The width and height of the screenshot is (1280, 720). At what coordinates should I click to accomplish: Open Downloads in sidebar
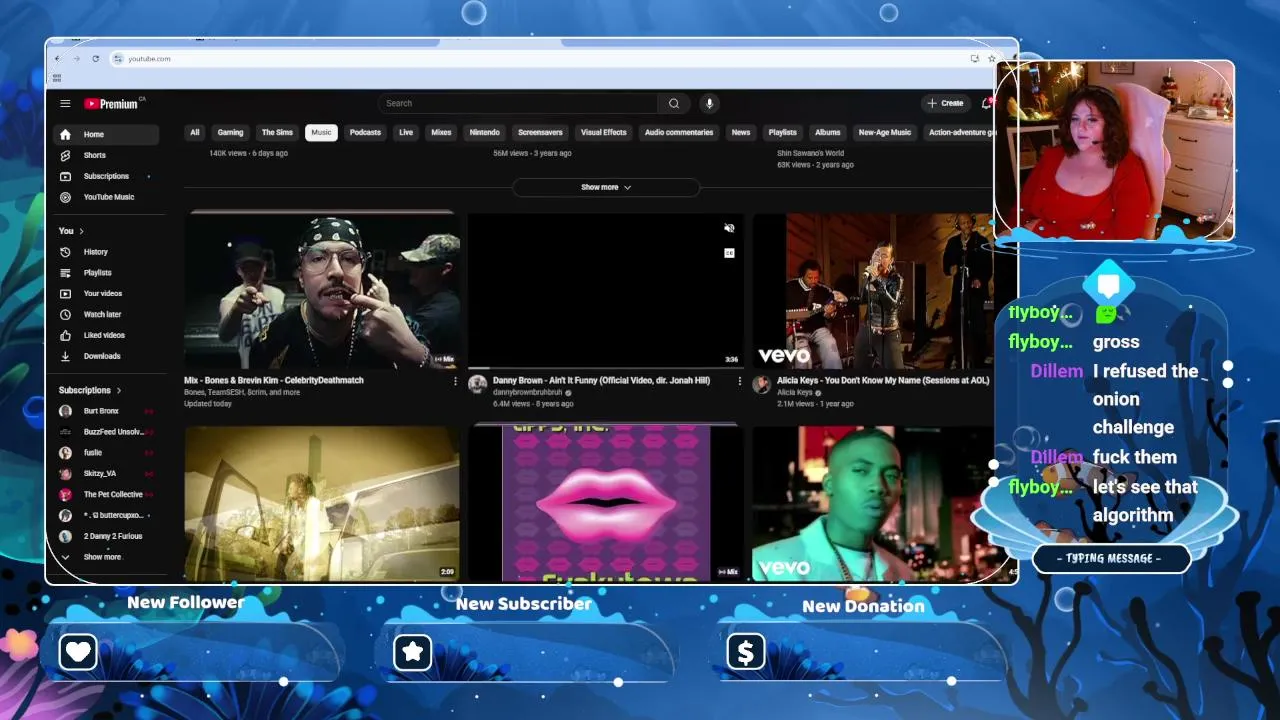(x=107, y=356)
